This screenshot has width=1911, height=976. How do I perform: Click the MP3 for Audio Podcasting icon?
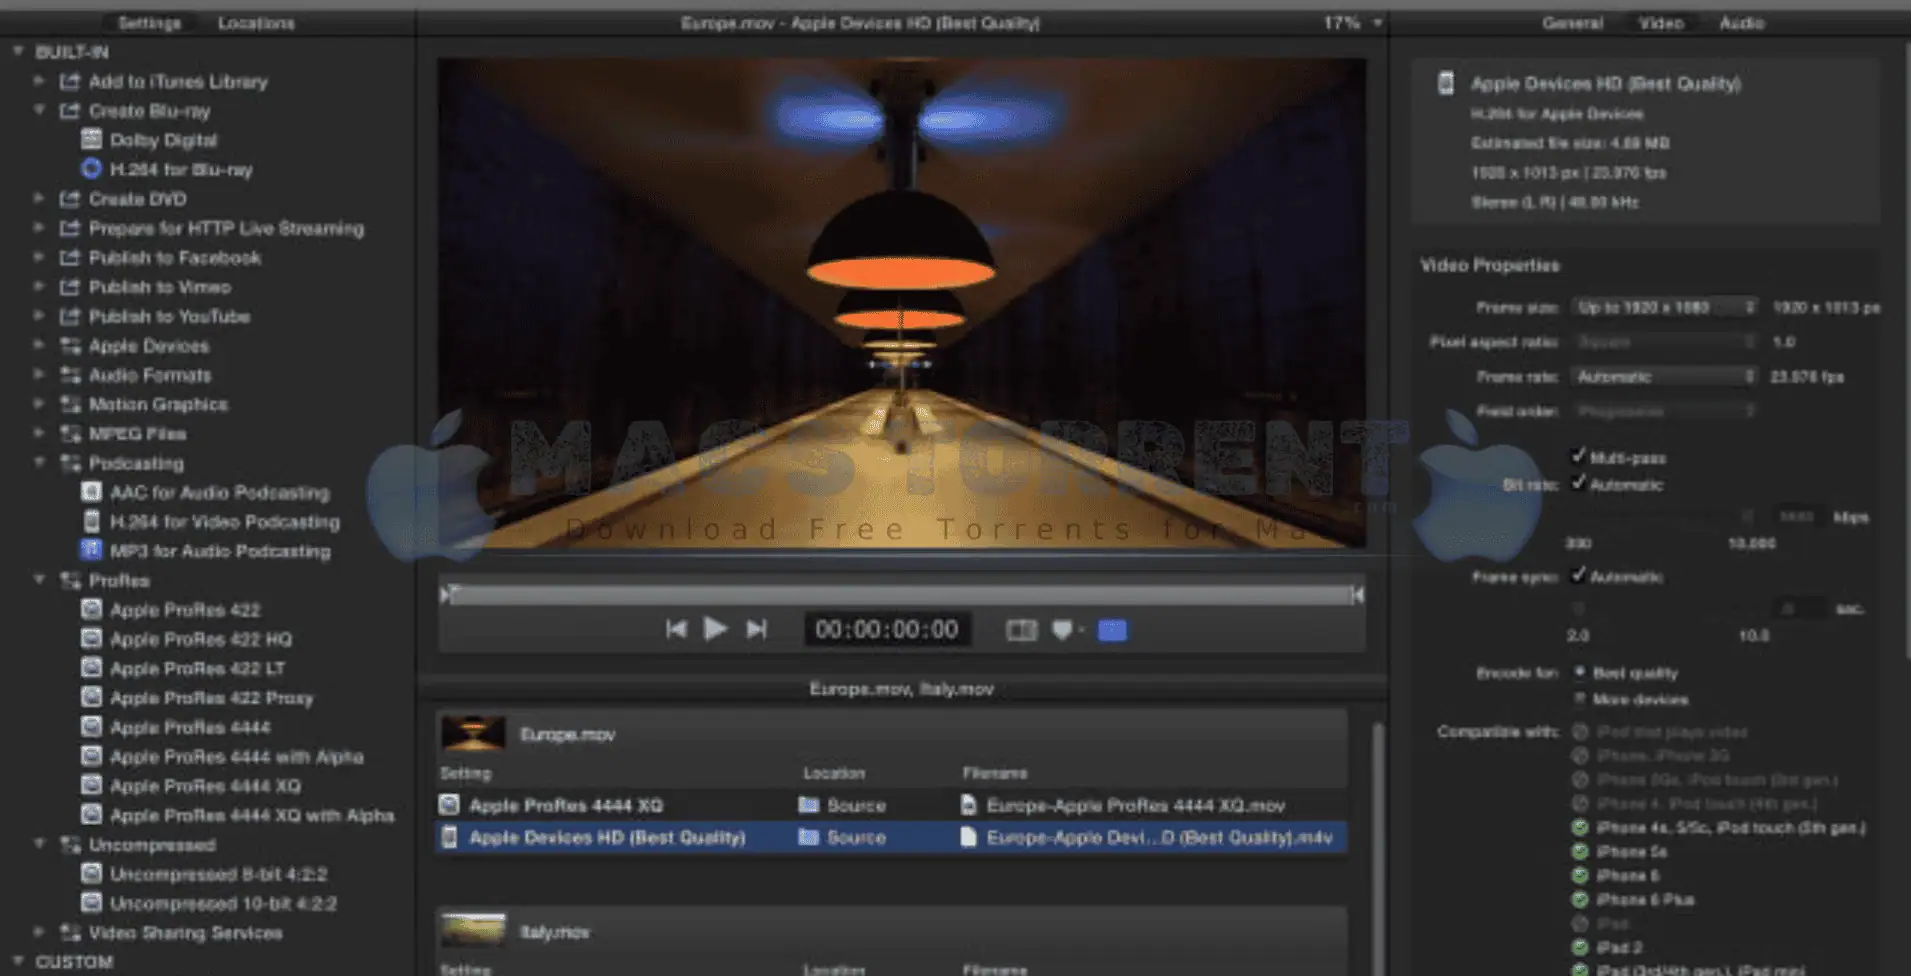click(x=91, y=550)
